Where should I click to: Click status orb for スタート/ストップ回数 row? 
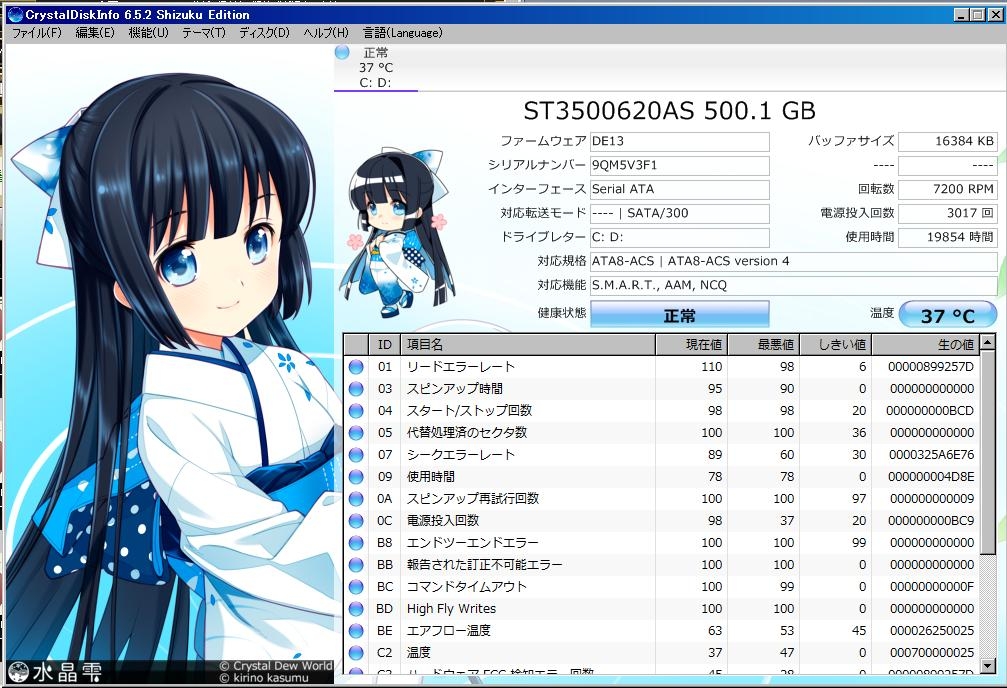(x=356, y=410)
